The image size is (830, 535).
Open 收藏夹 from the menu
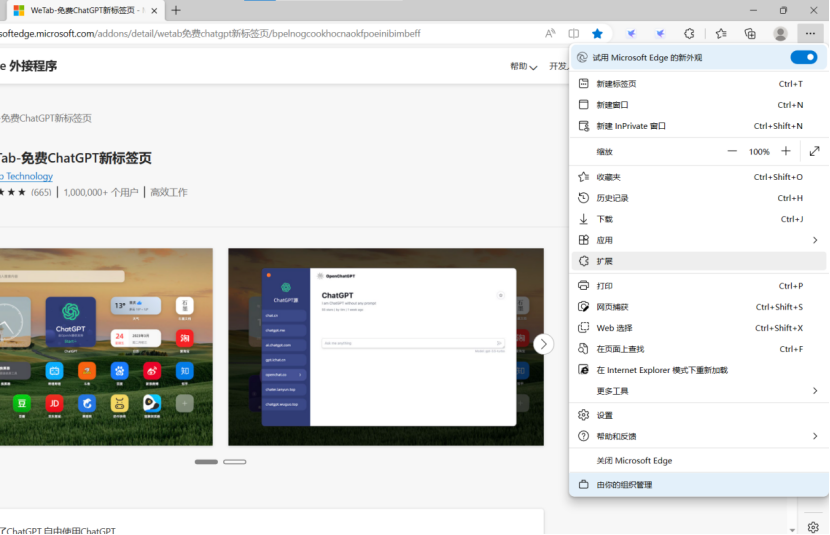coord(699,177)
